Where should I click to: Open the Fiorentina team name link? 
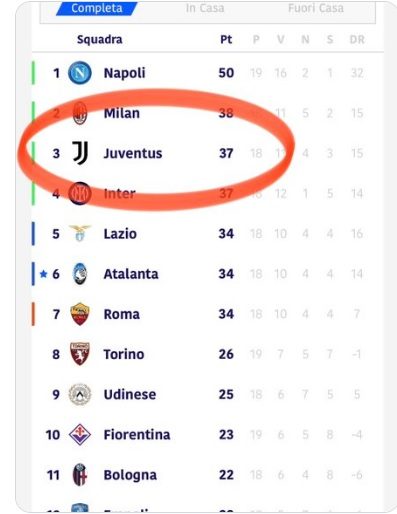point(137,435)
